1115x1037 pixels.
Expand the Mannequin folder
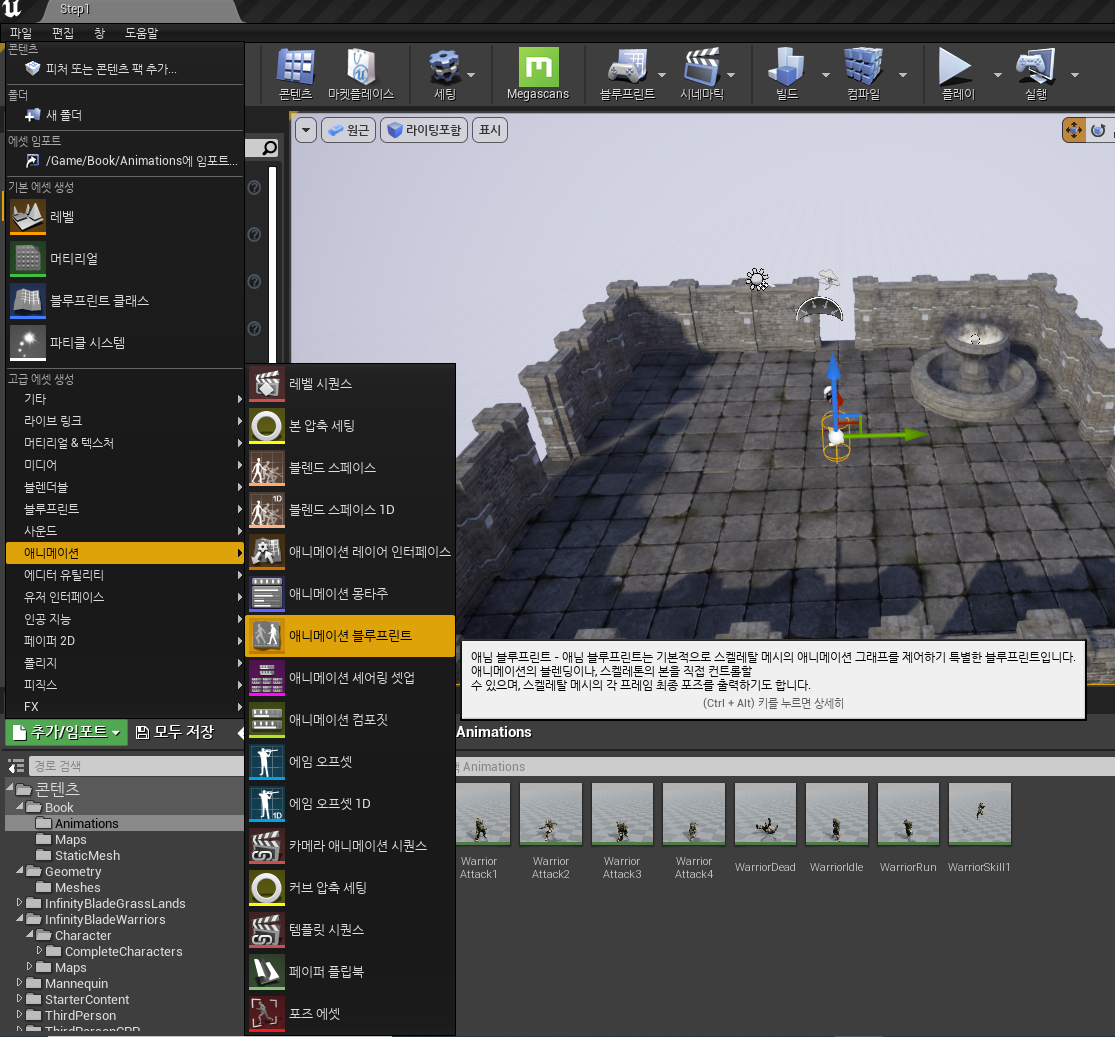(20, 983)
